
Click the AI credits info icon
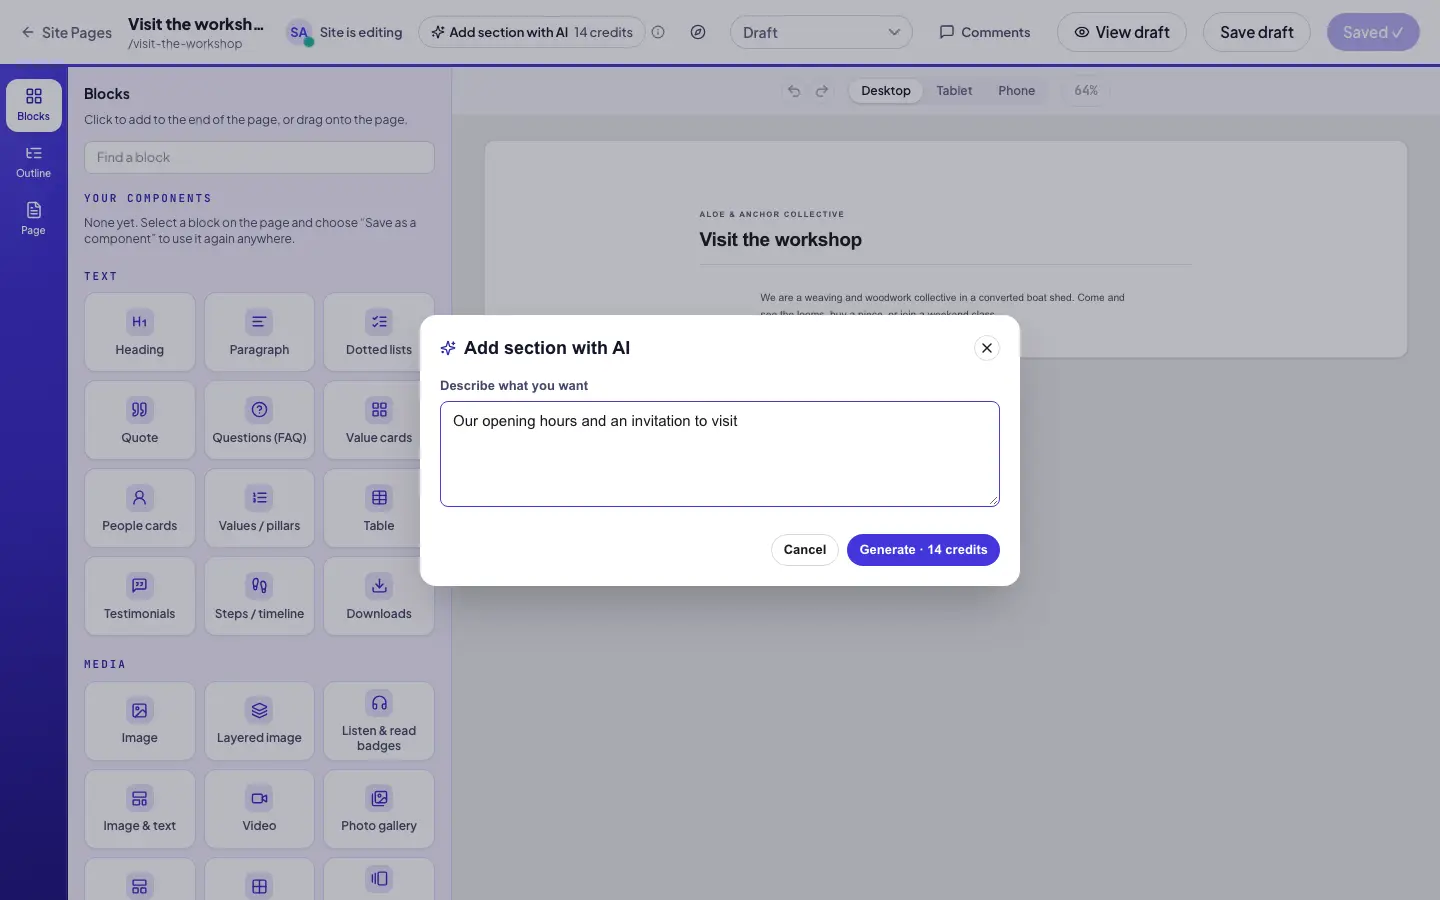pyautogui.click(x=658, y=32)
